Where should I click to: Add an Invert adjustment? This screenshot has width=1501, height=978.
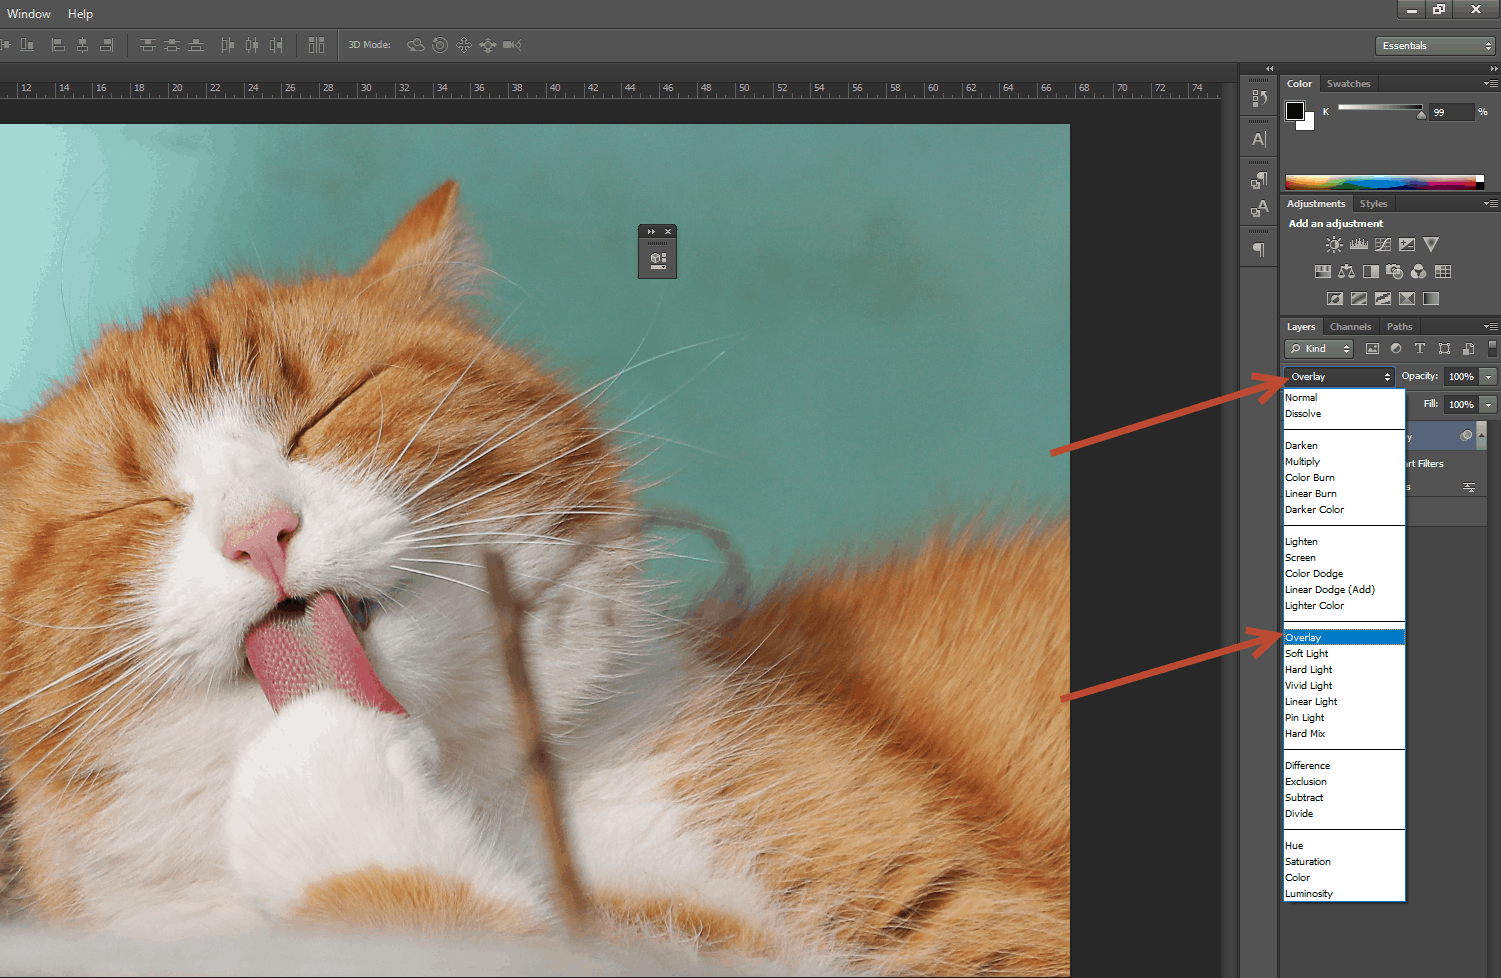[1334, 298]
